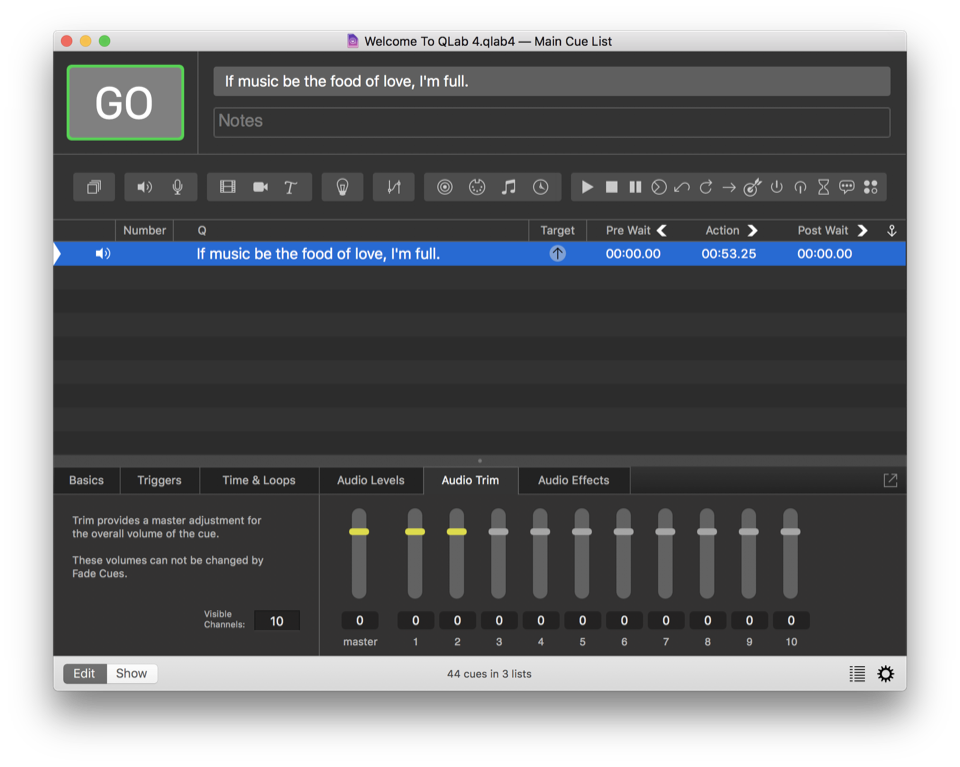Open the Audio Levels tab
The height and width of the screenshot is (767, 960).
click(371, 480)
